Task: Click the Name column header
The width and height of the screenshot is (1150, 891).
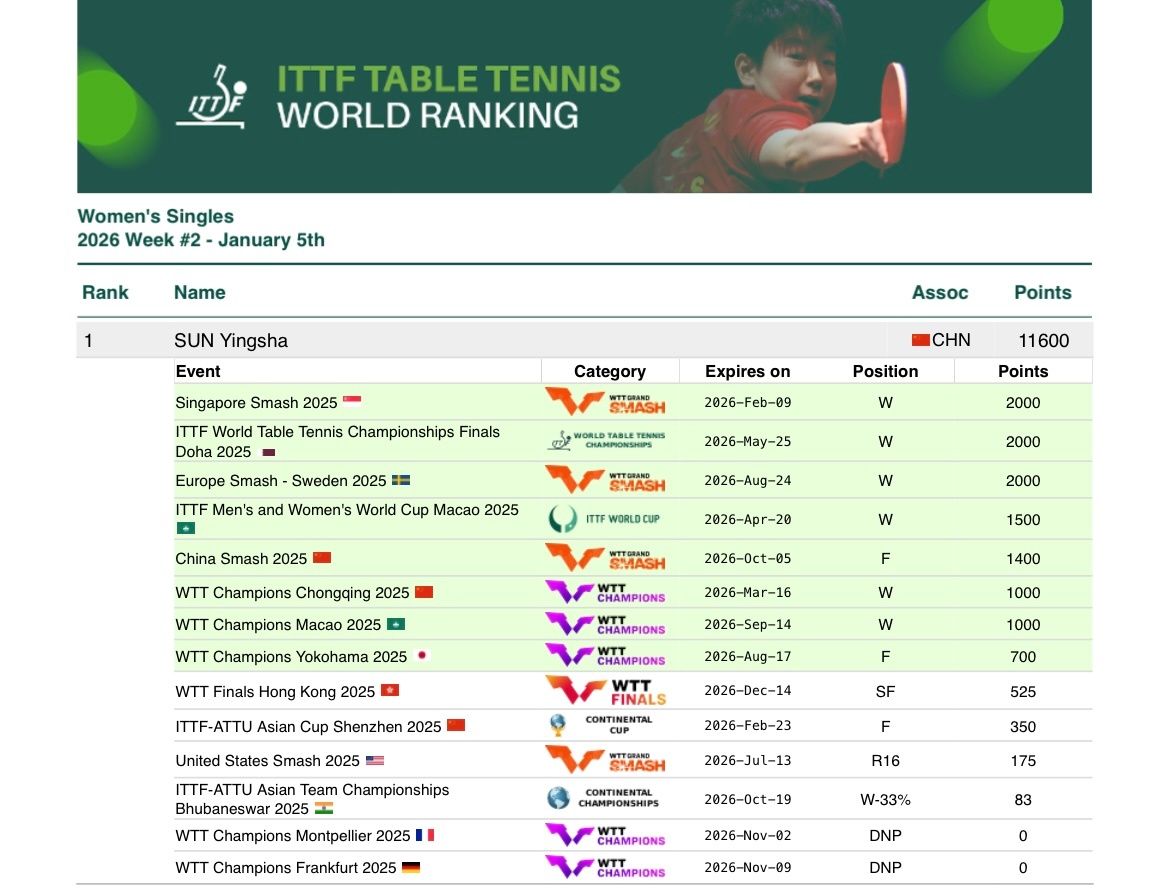Action: [x=199, y=293]
